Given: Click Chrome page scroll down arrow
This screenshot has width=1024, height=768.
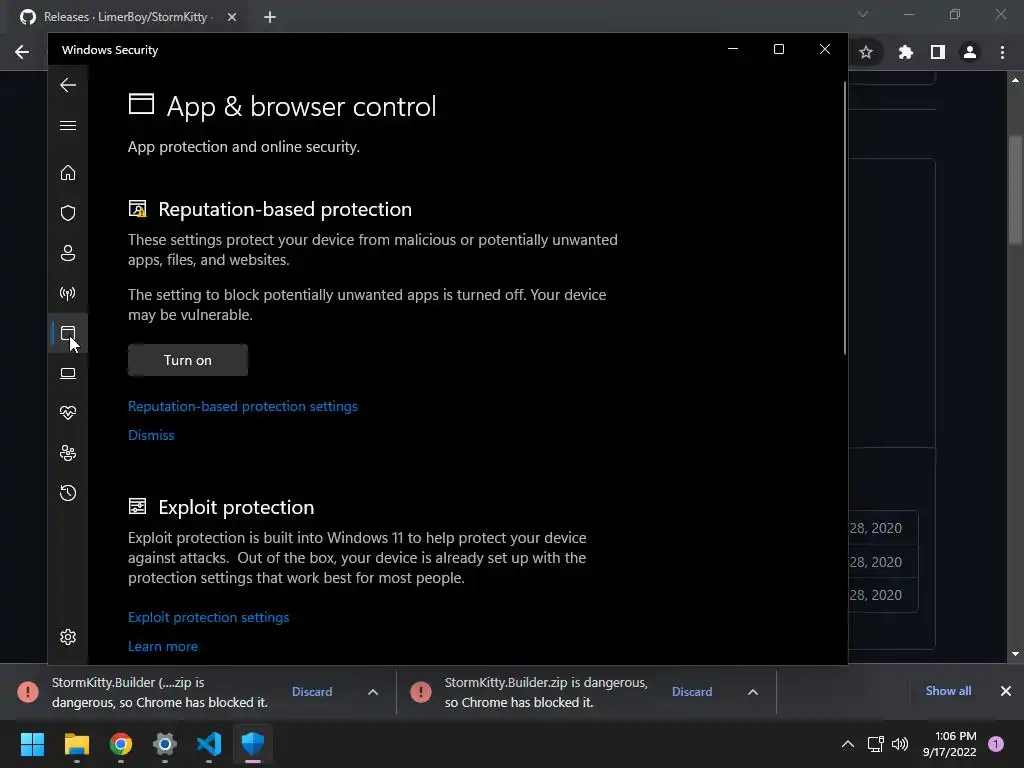Looking at the screenshot, I should click(1015, 654).
